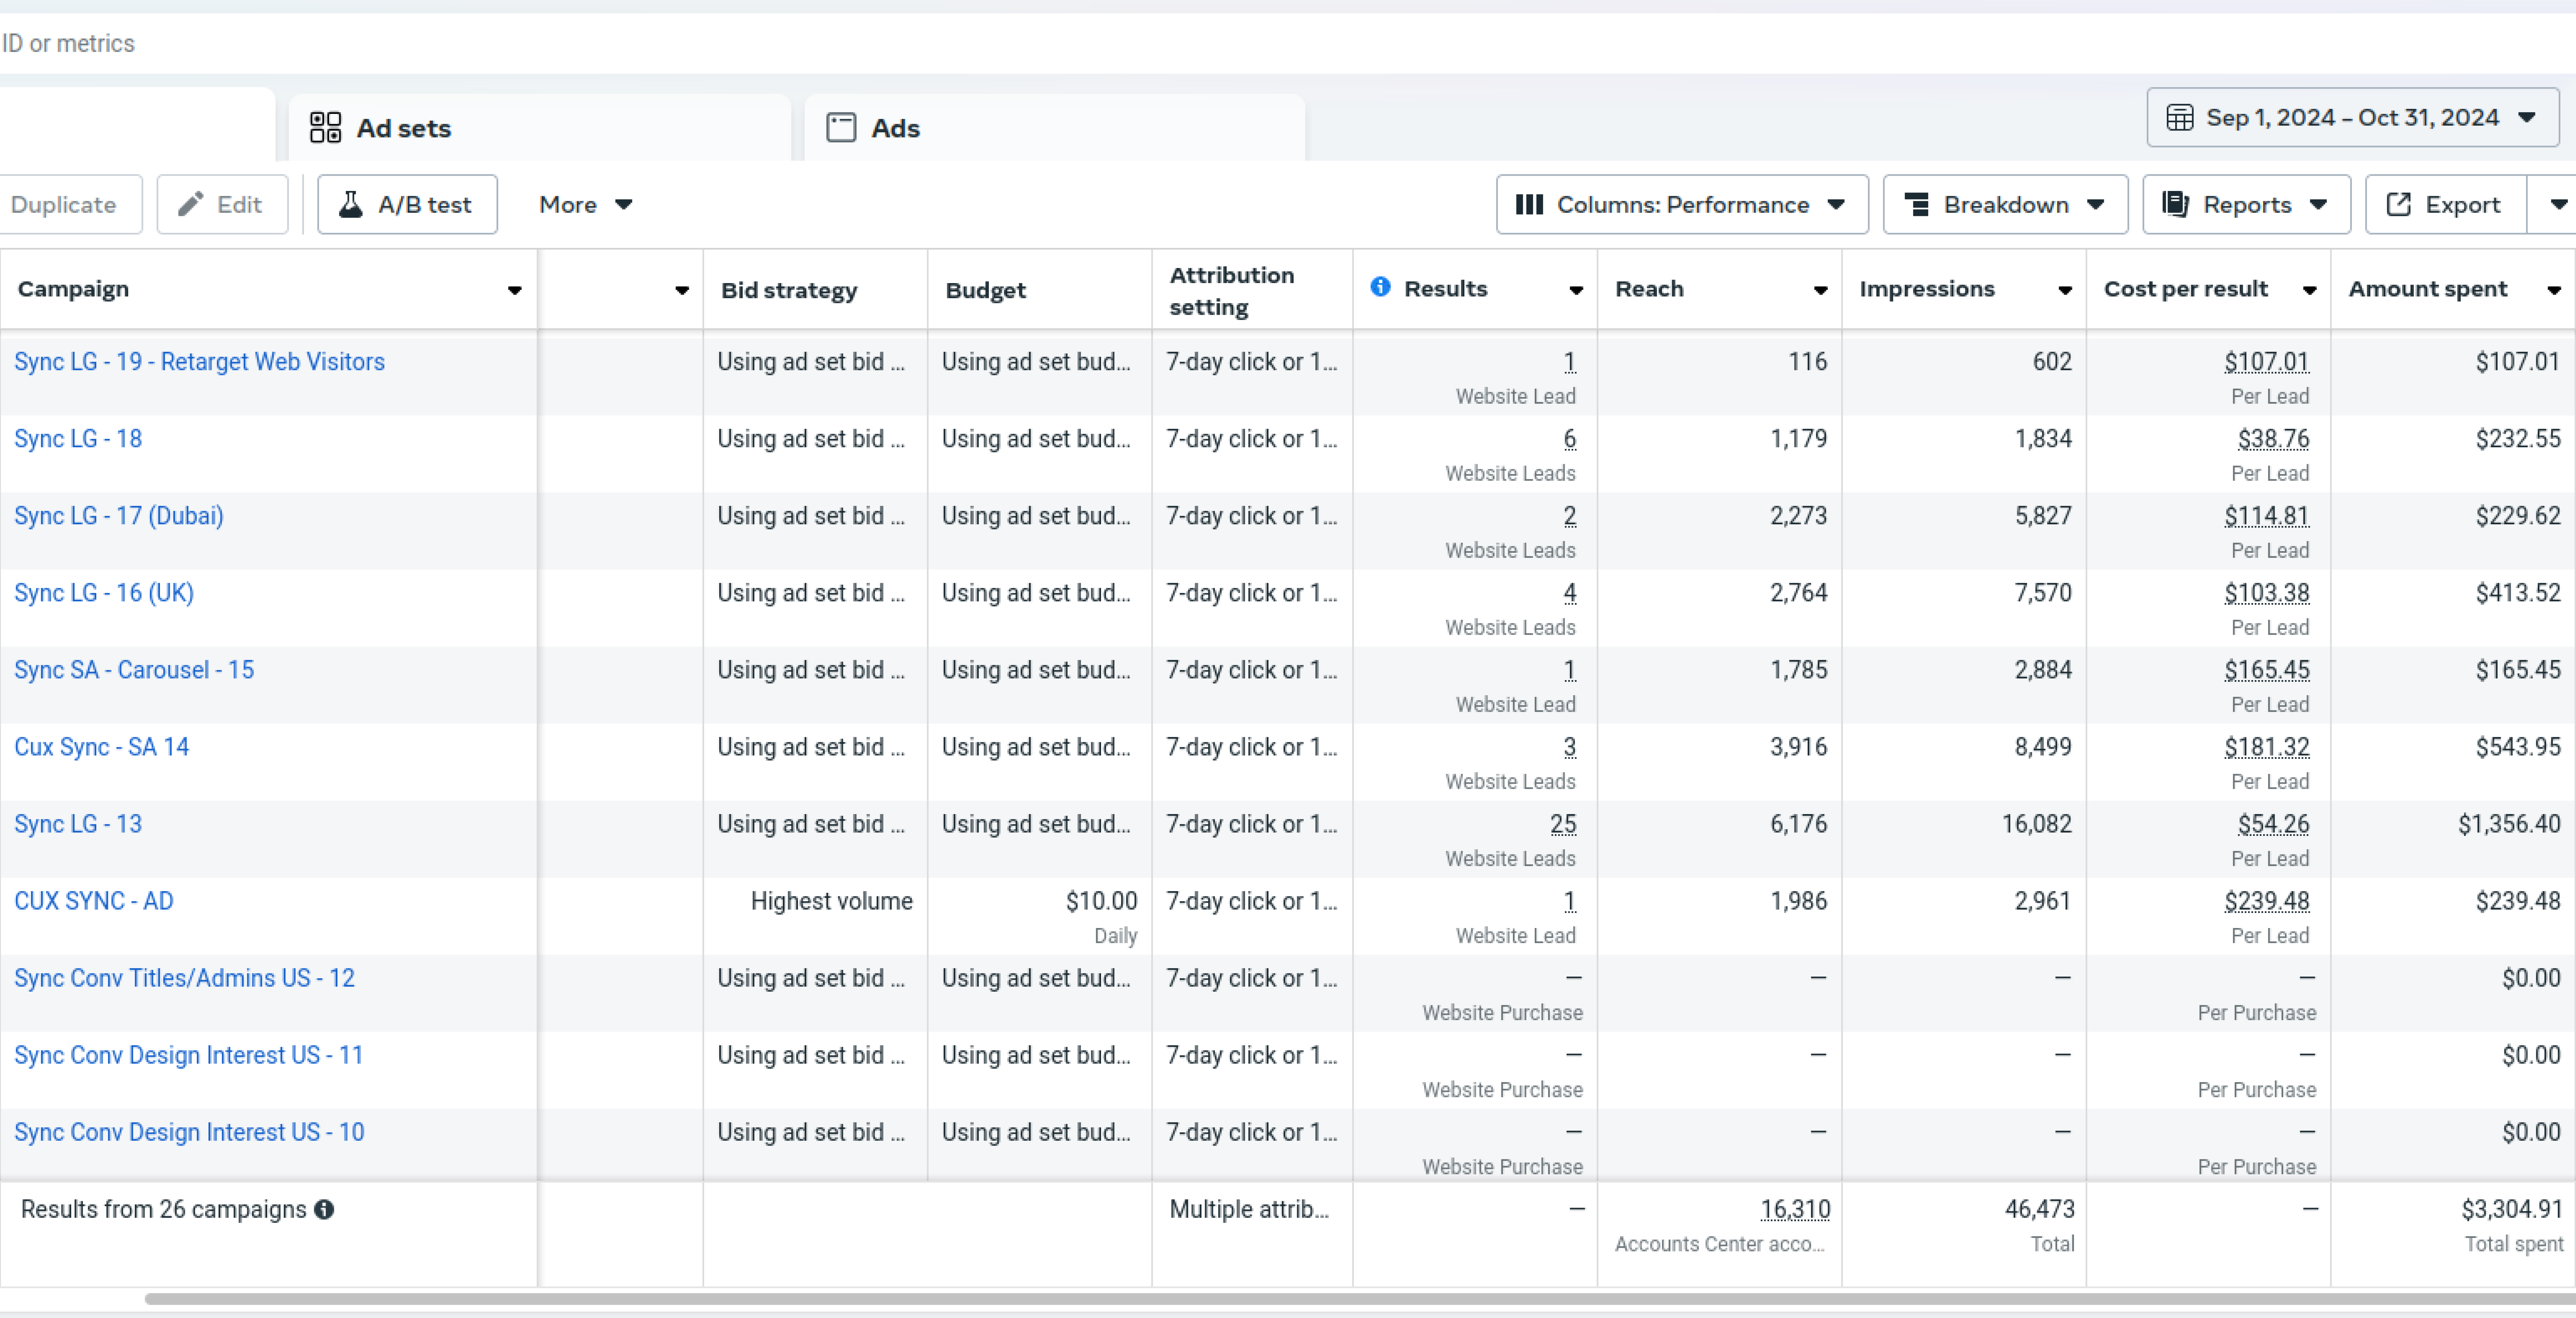This screenshot has width=2576, height=1318.
Task: Open Sync Conv Design Interest US - 10
Action: 189,1132
